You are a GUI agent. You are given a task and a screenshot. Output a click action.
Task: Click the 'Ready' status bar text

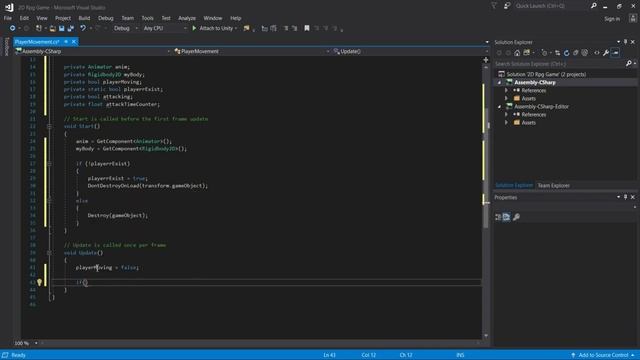click(18, 355)
